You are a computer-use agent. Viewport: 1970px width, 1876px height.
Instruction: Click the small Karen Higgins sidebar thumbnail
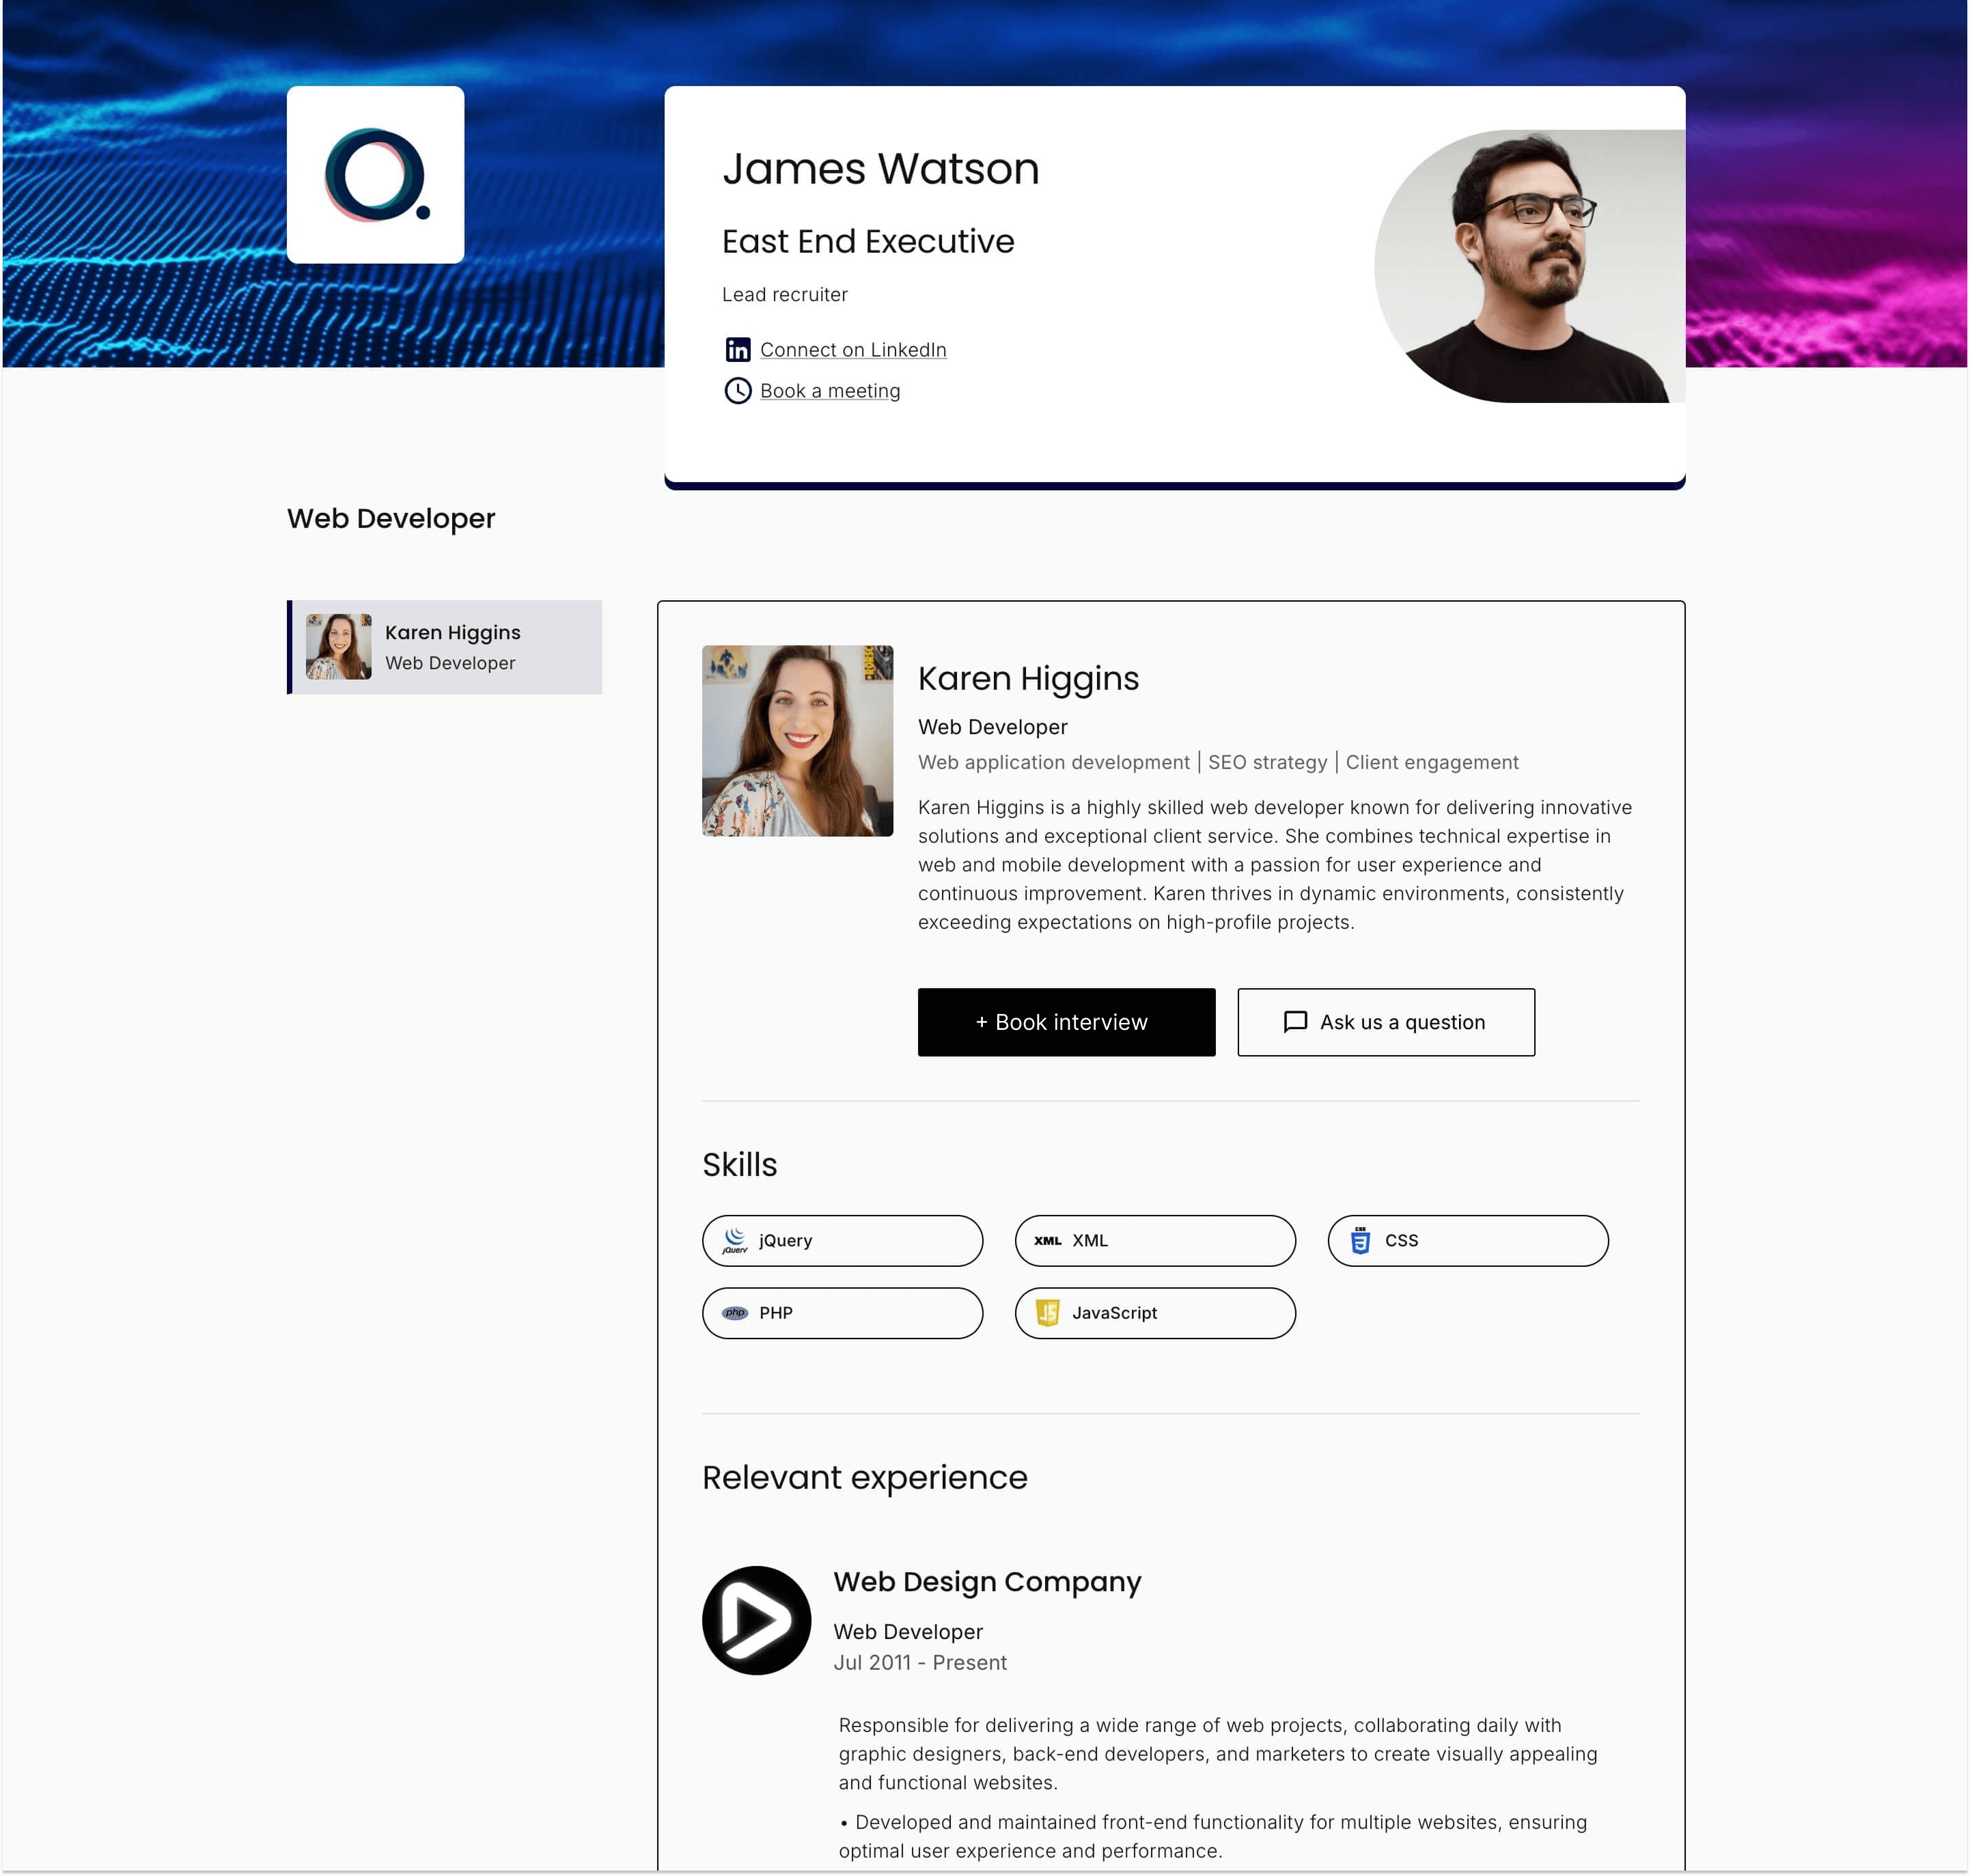coord(338,647)
